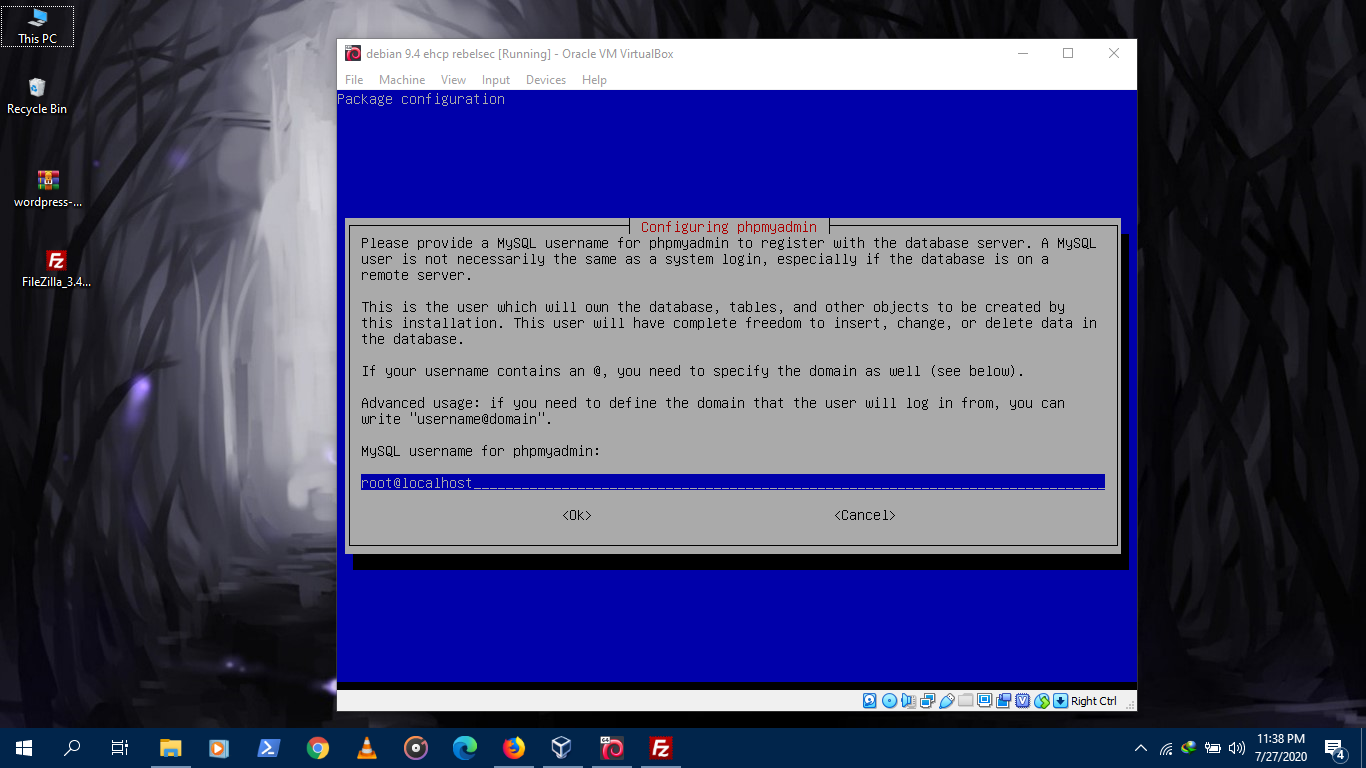Open the Devices menu

(x=546, y=80)
